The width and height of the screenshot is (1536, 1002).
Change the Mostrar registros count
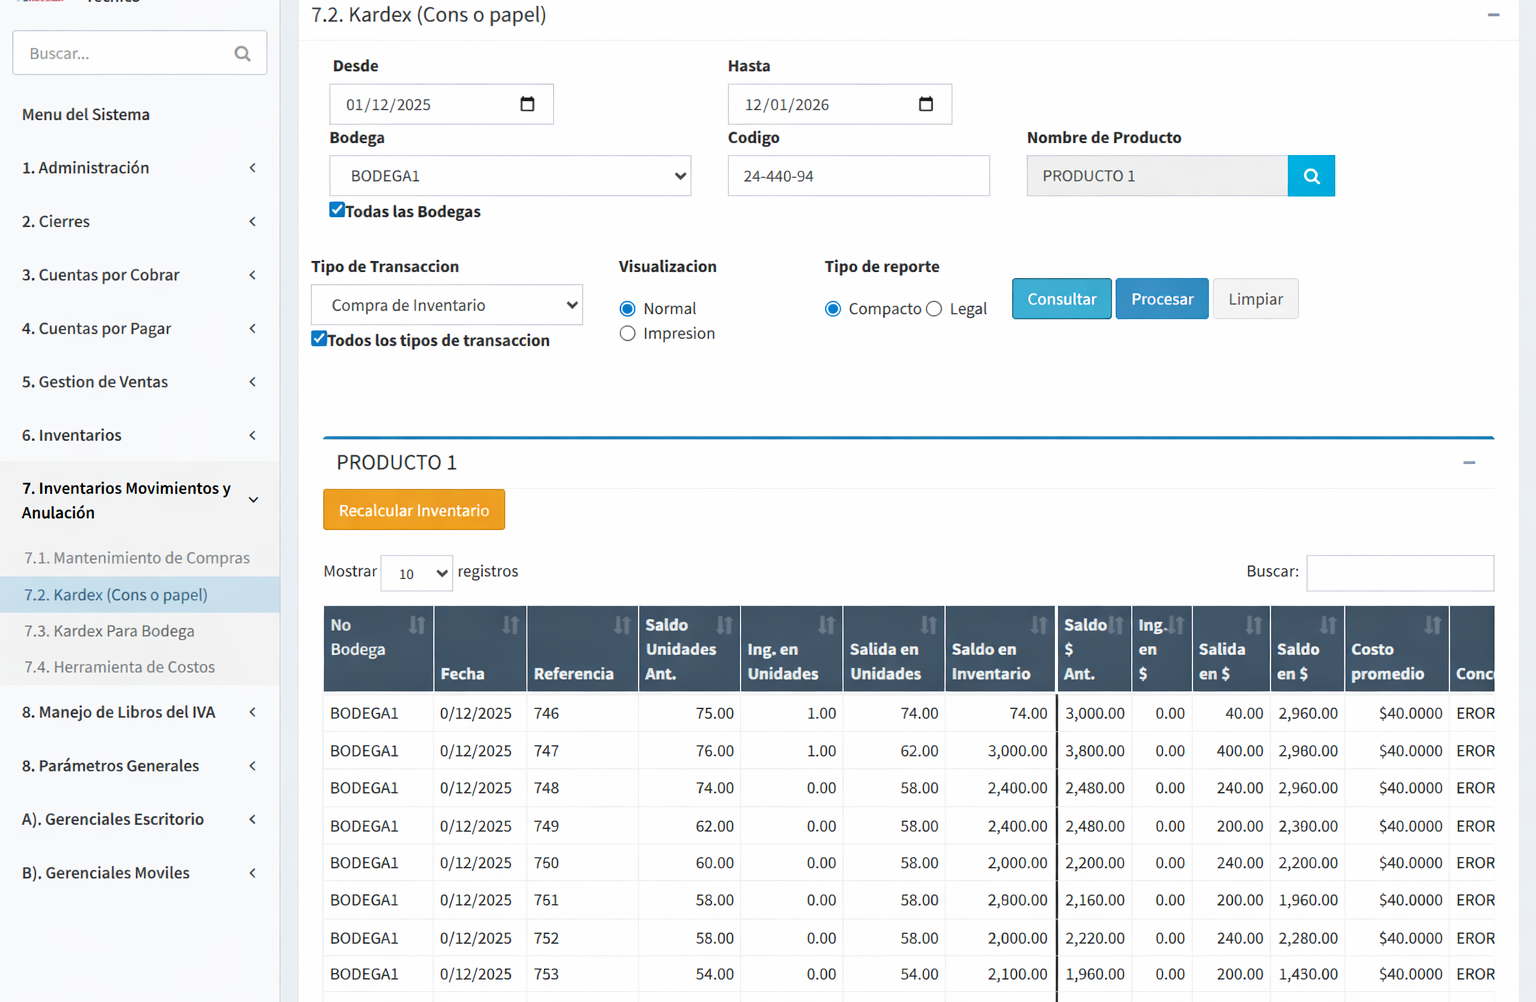point(416,573)
